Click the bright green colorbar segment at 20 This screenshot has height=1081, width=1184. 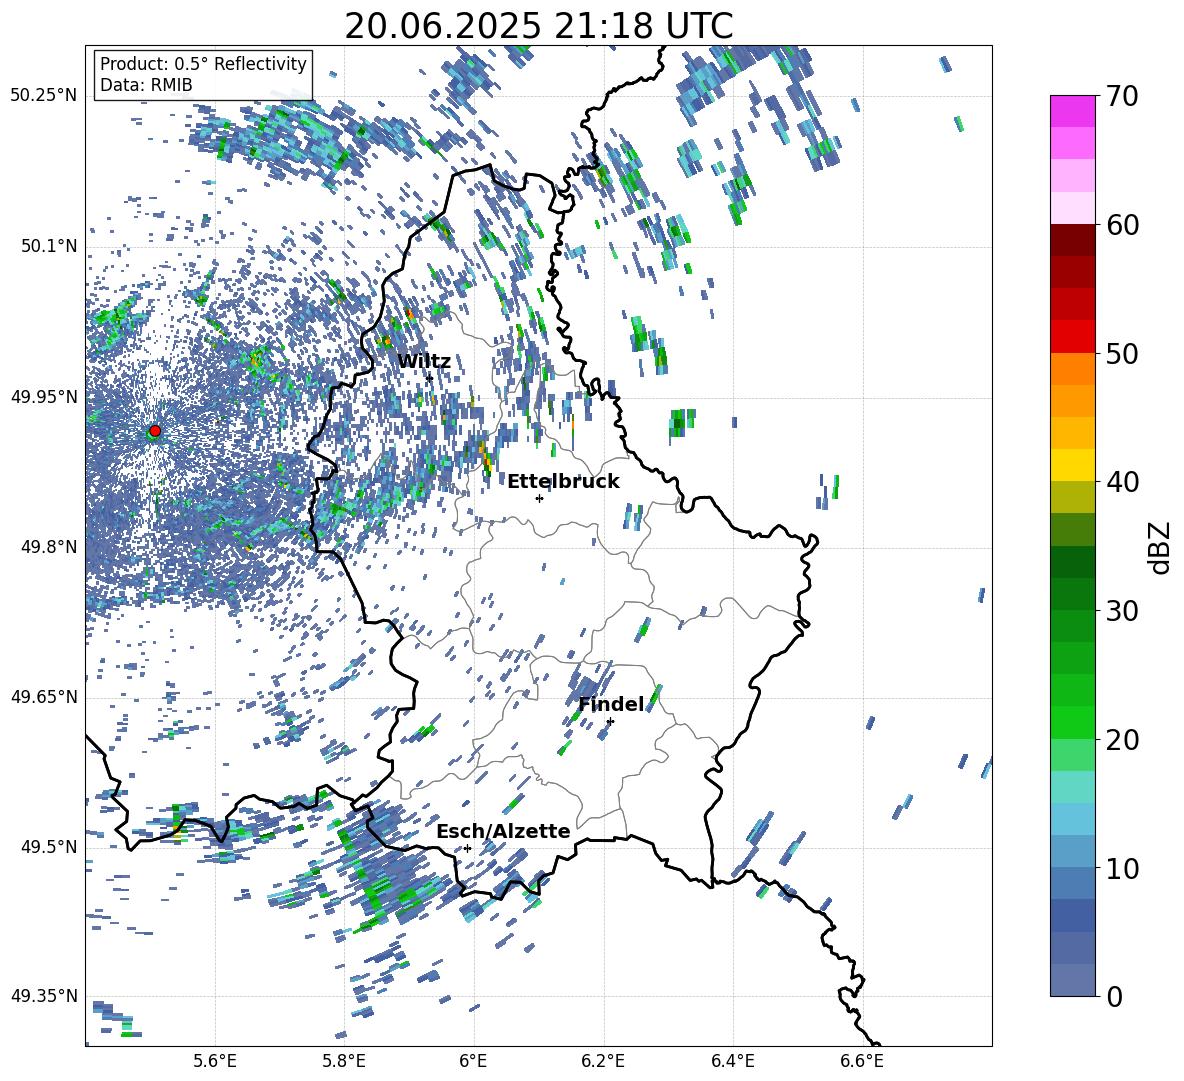click(x=1072, y=722)
